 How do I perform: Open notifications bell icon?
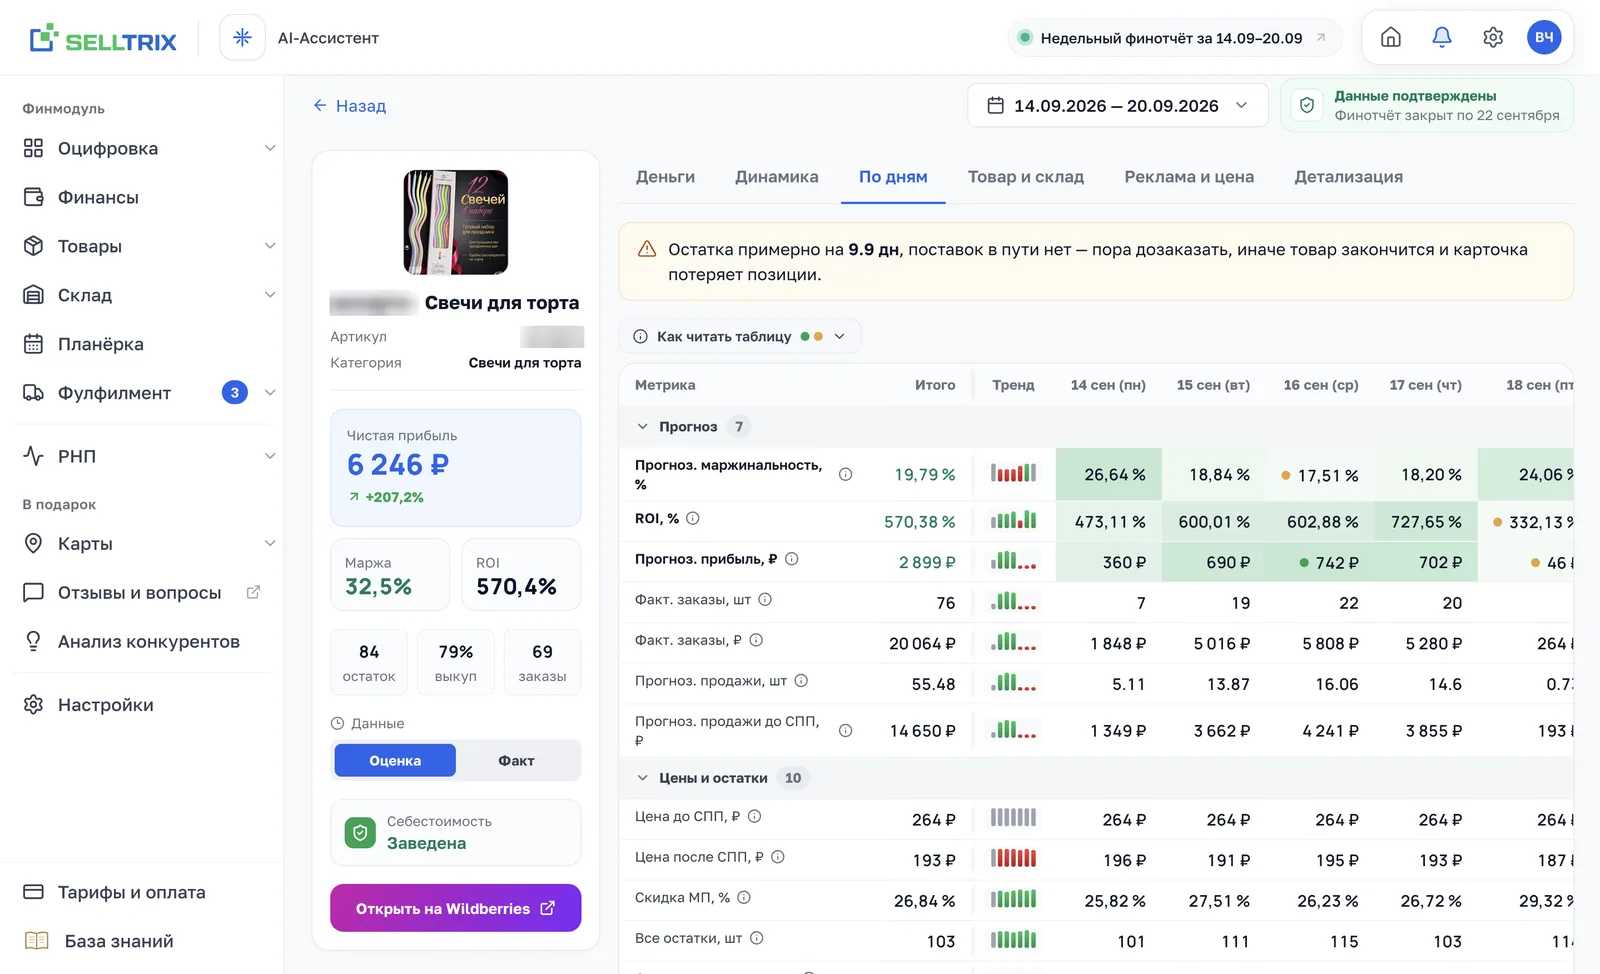tap(1441, 38)
